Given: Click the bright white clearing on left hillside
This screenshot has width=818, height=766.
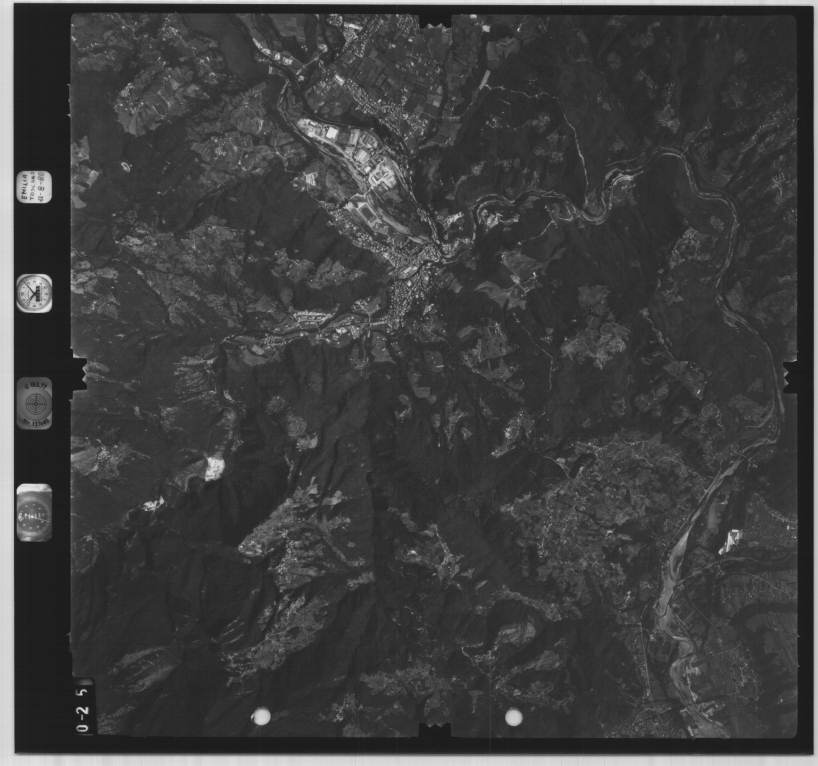Looking at the screenshot, I should pos(214,467).
